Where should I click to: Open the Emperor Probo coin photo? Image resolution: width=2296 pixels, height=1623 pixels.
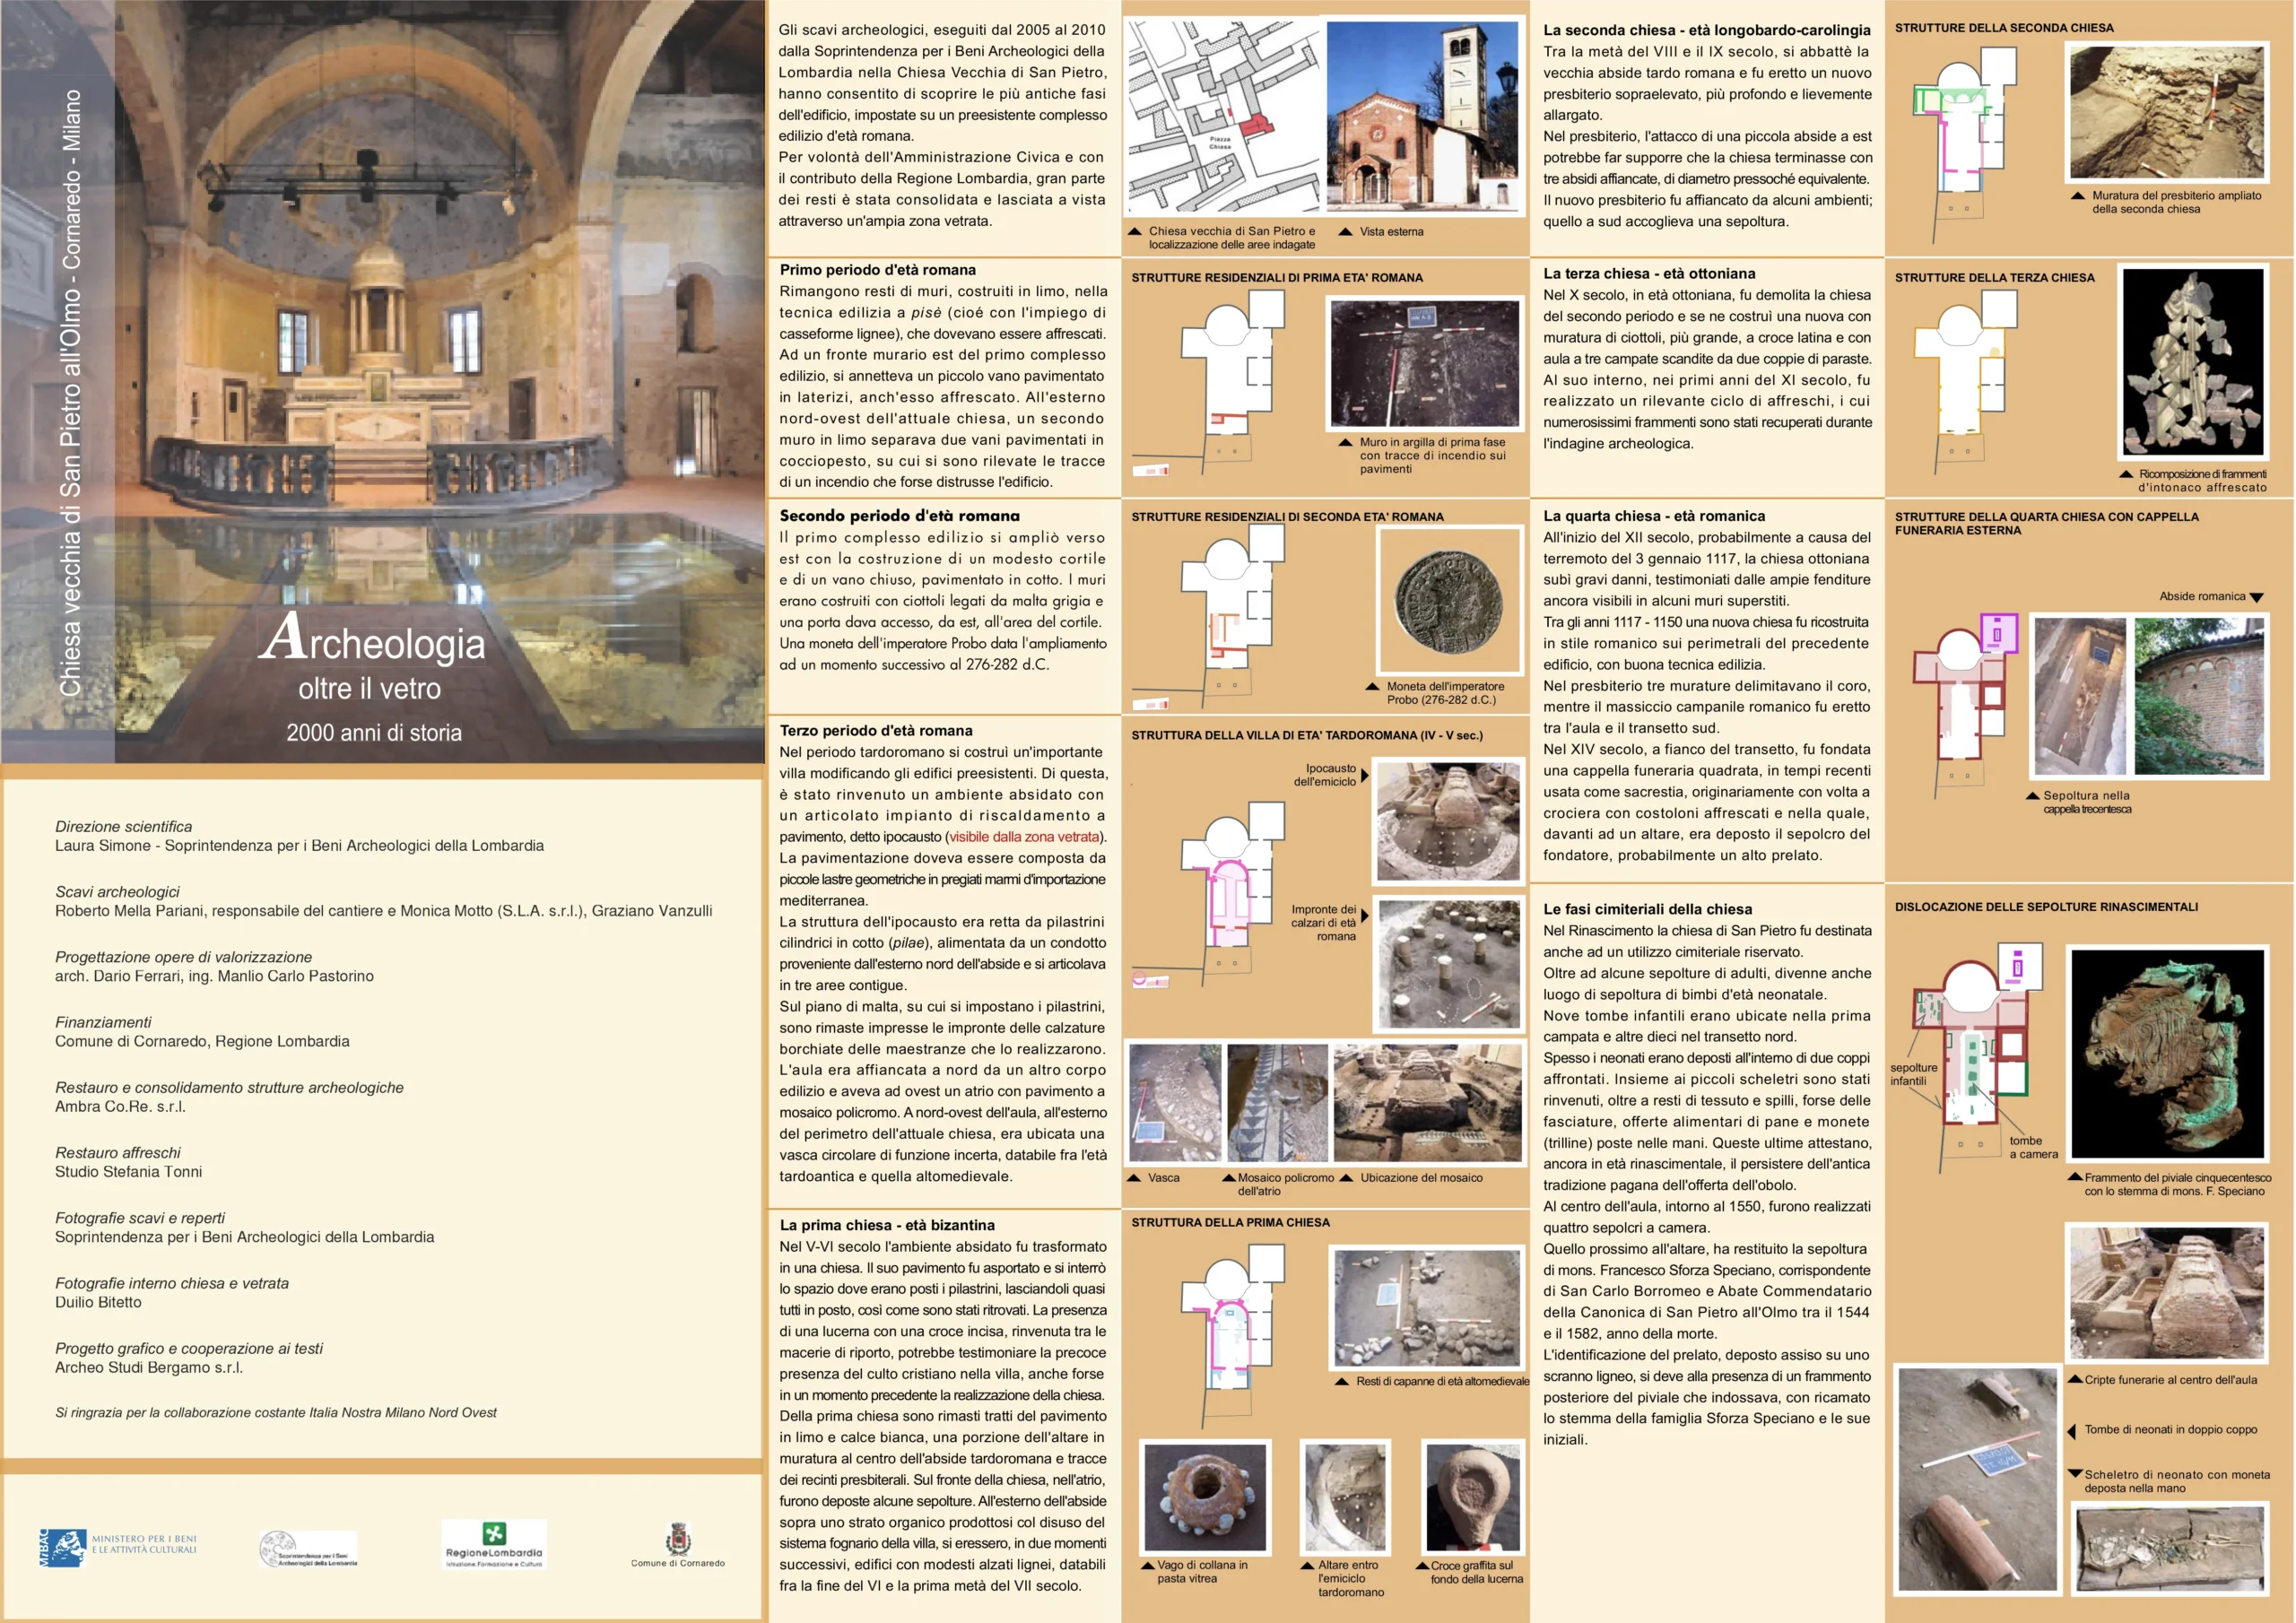(1449, 600)
